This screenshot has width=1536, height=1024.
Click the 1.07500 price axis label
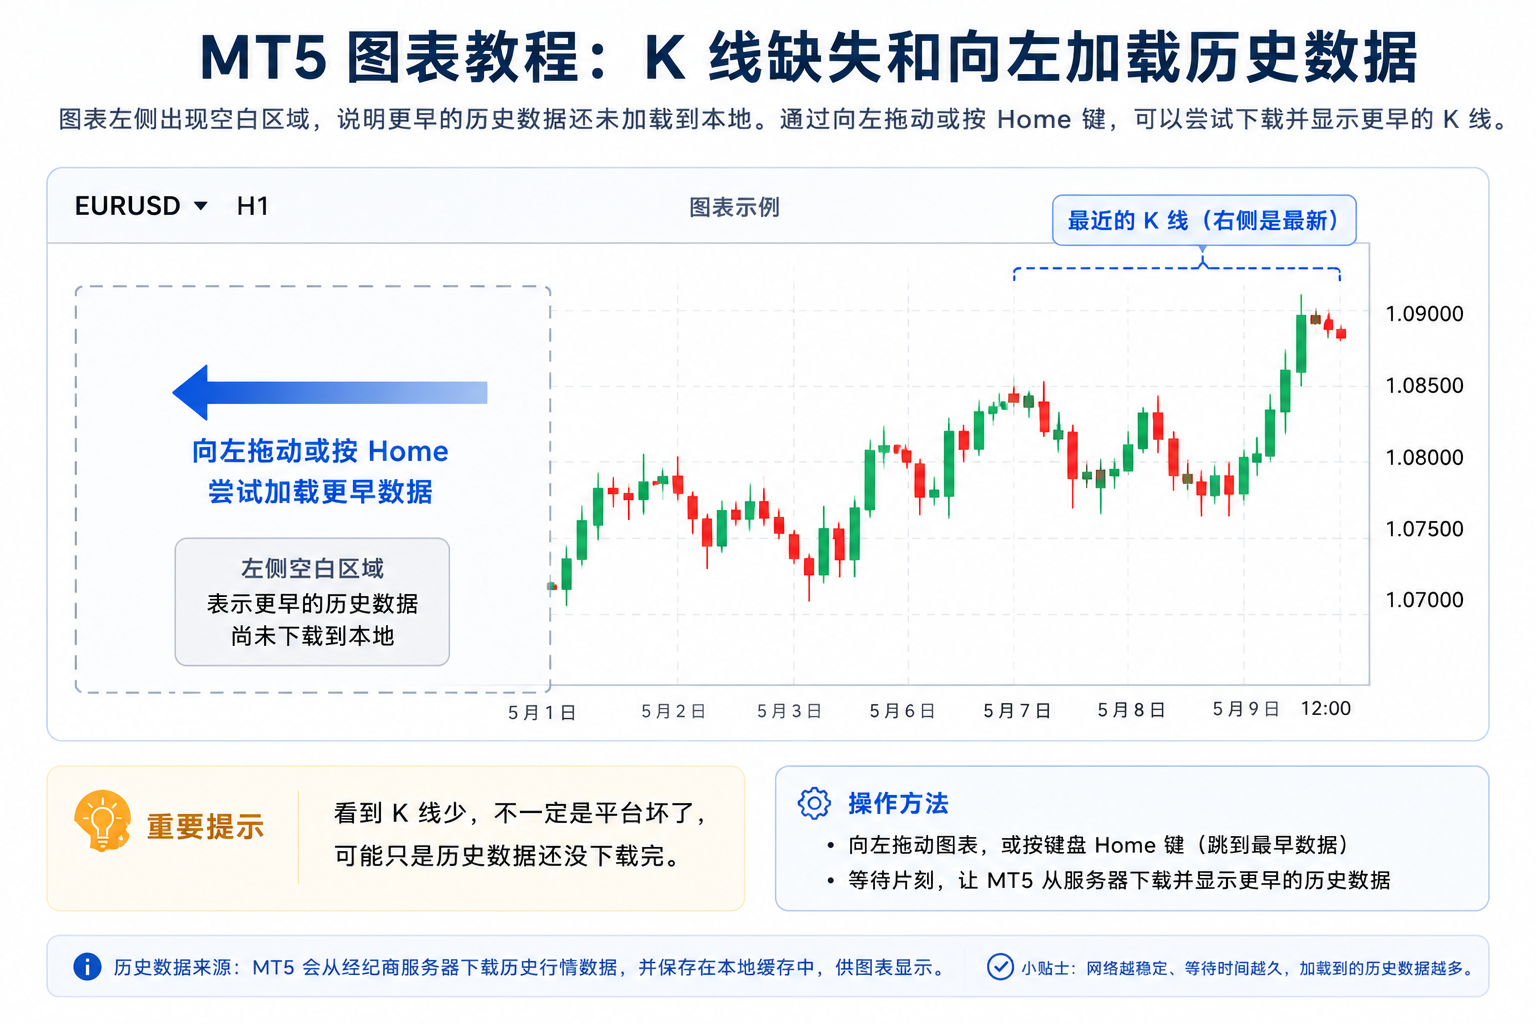[1424, 529]
